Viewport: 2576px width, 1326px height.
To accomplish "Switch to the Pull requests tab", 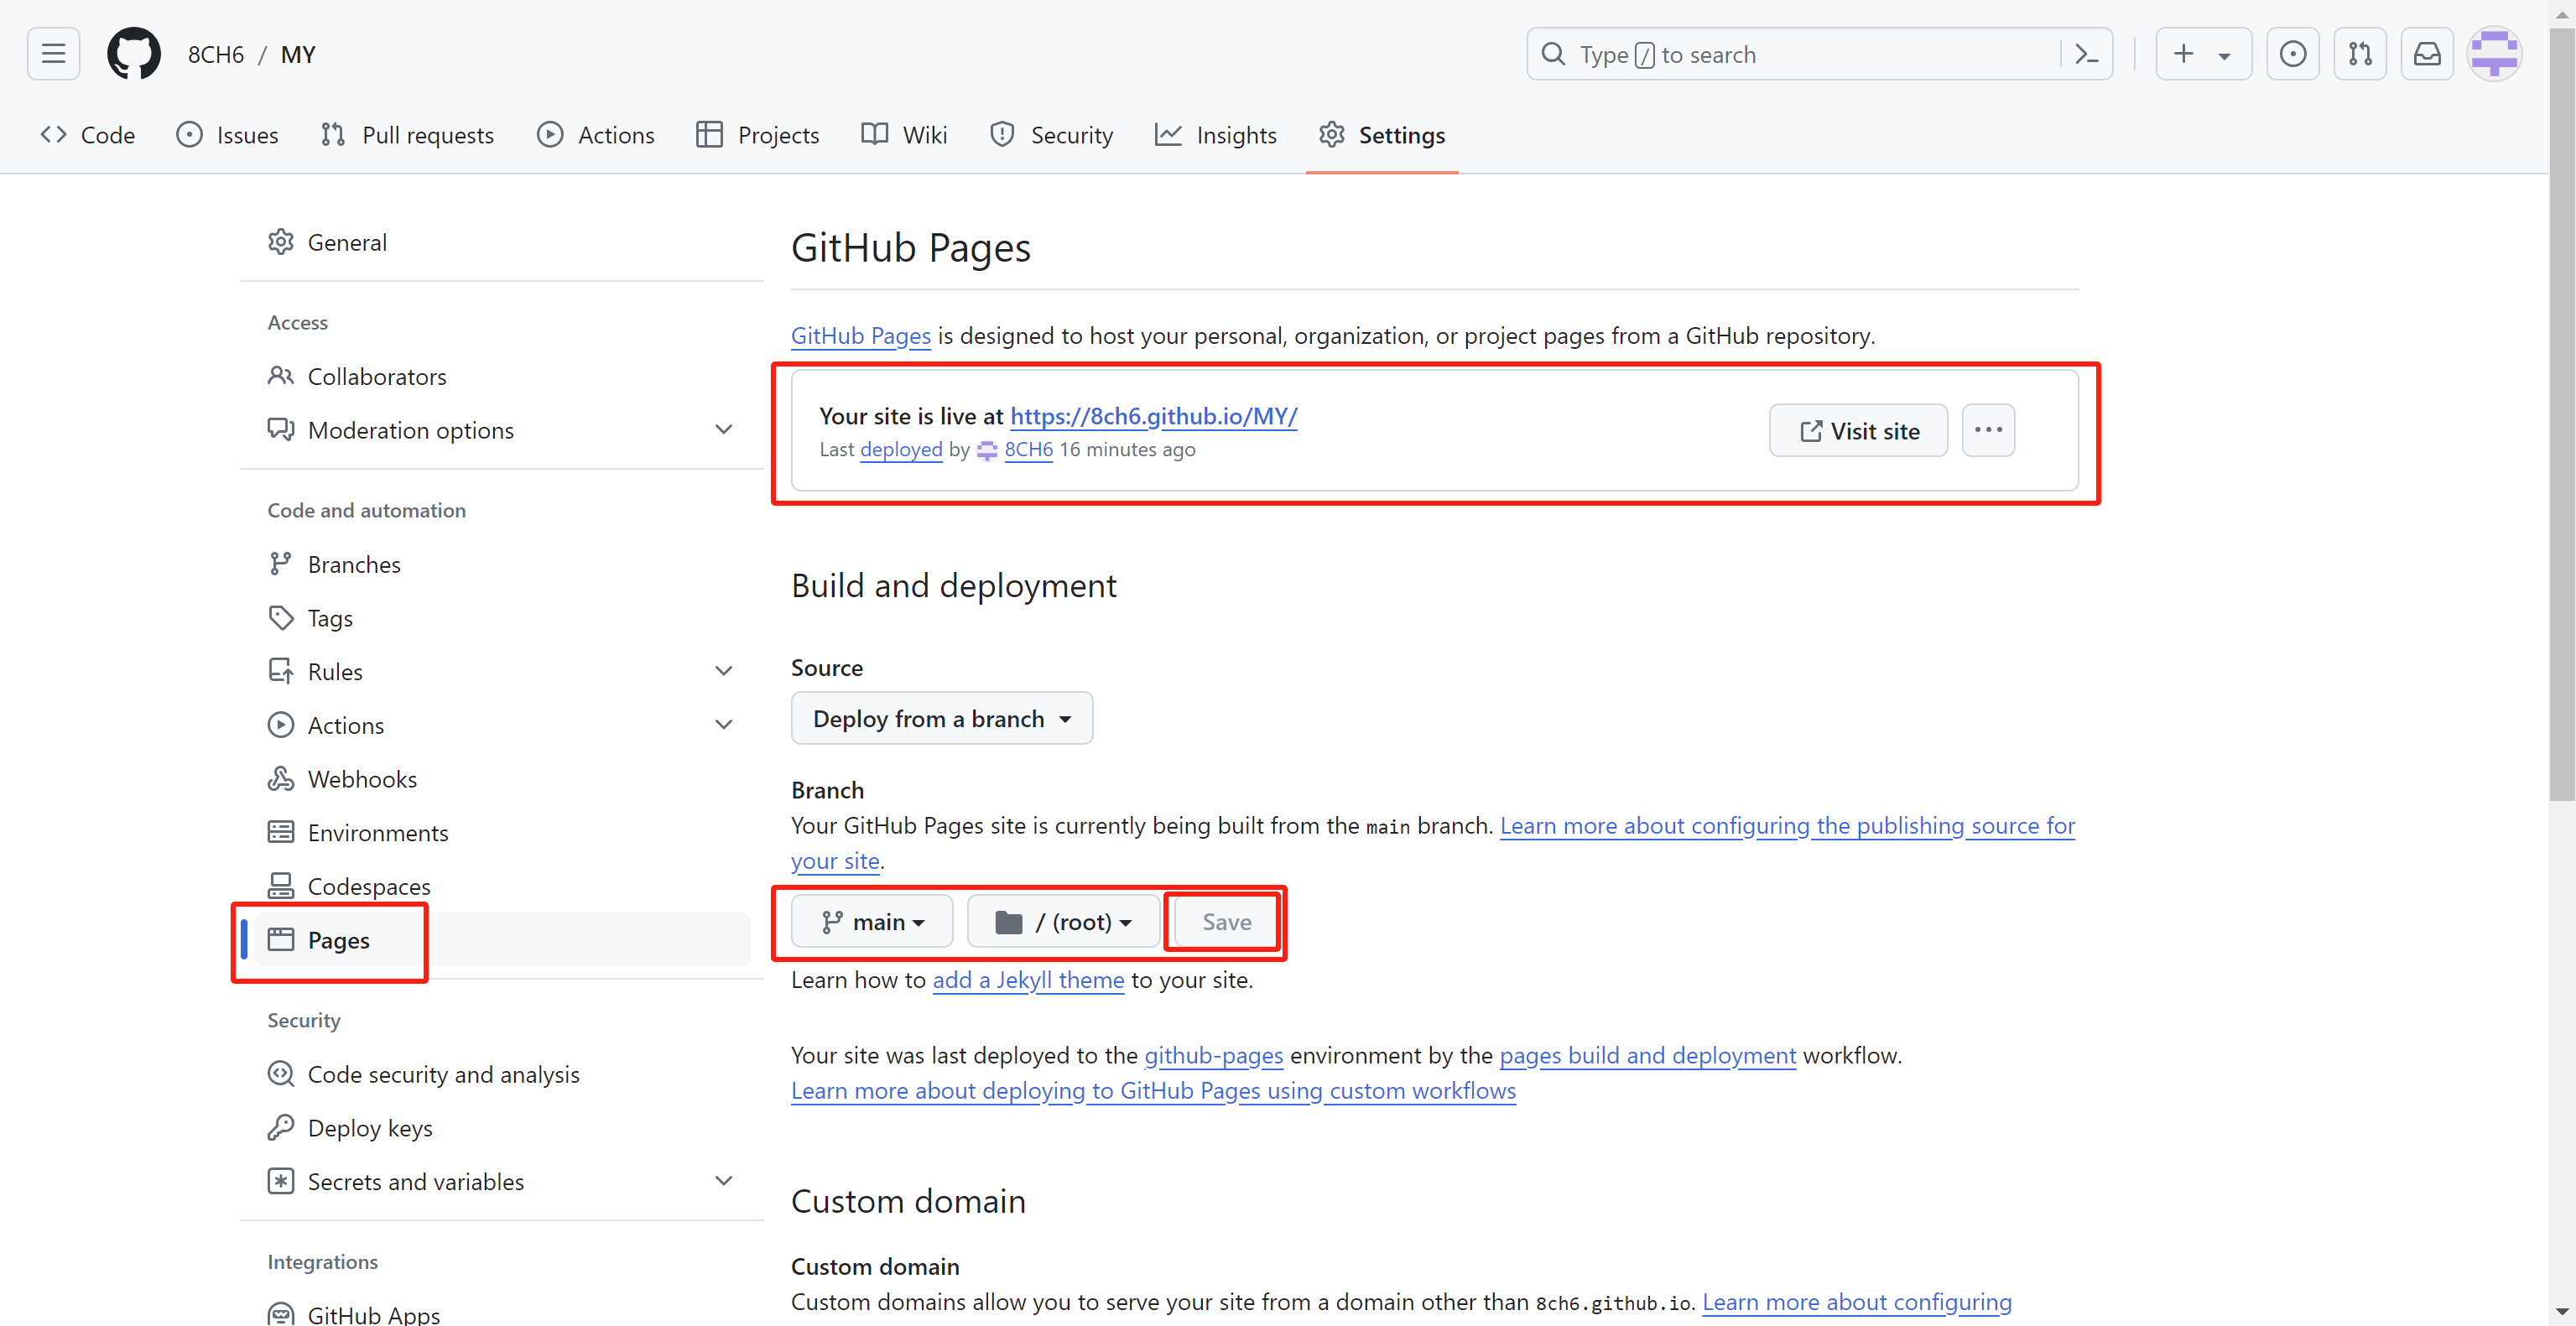I will (x=407, y=134).
